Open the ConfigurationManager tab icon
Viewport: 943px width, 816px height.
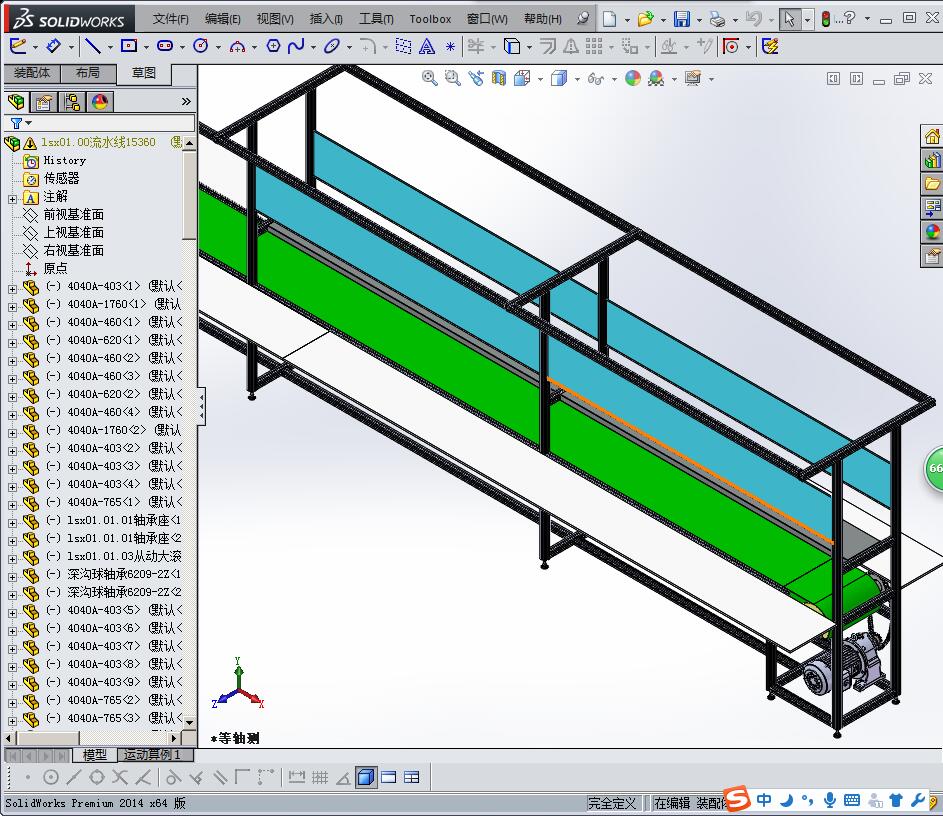[72, 102]
